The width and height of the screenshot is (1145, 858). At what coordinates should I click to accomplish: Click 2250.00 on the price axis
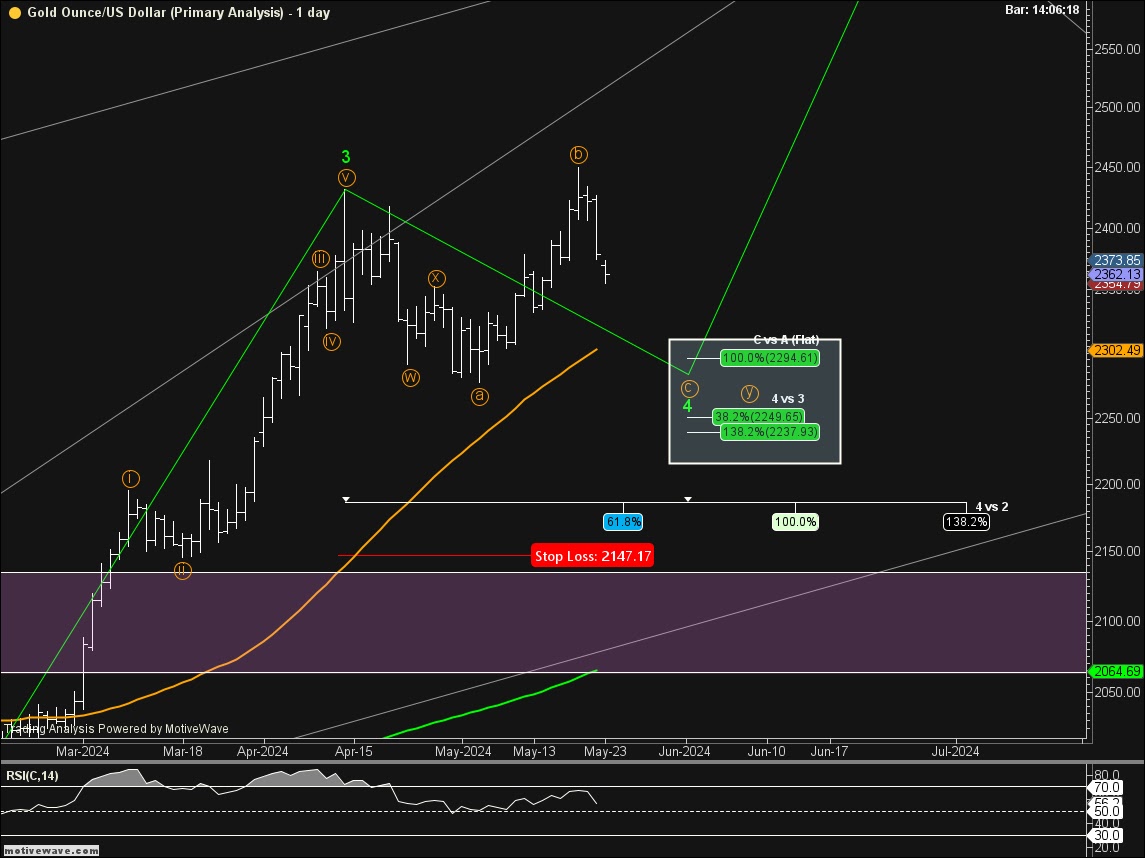pyautogui.click(x=1117, y=418)
